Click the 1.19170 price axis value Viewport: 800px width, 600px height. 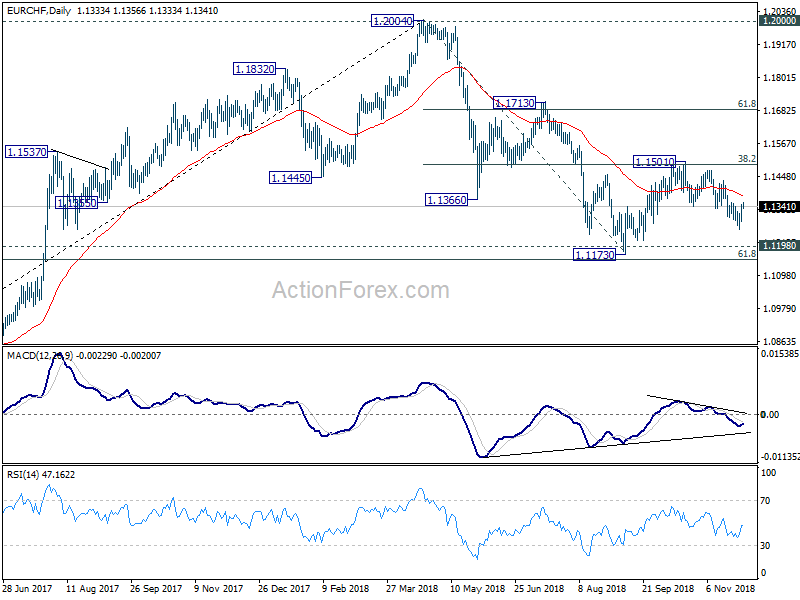[779, 45]
